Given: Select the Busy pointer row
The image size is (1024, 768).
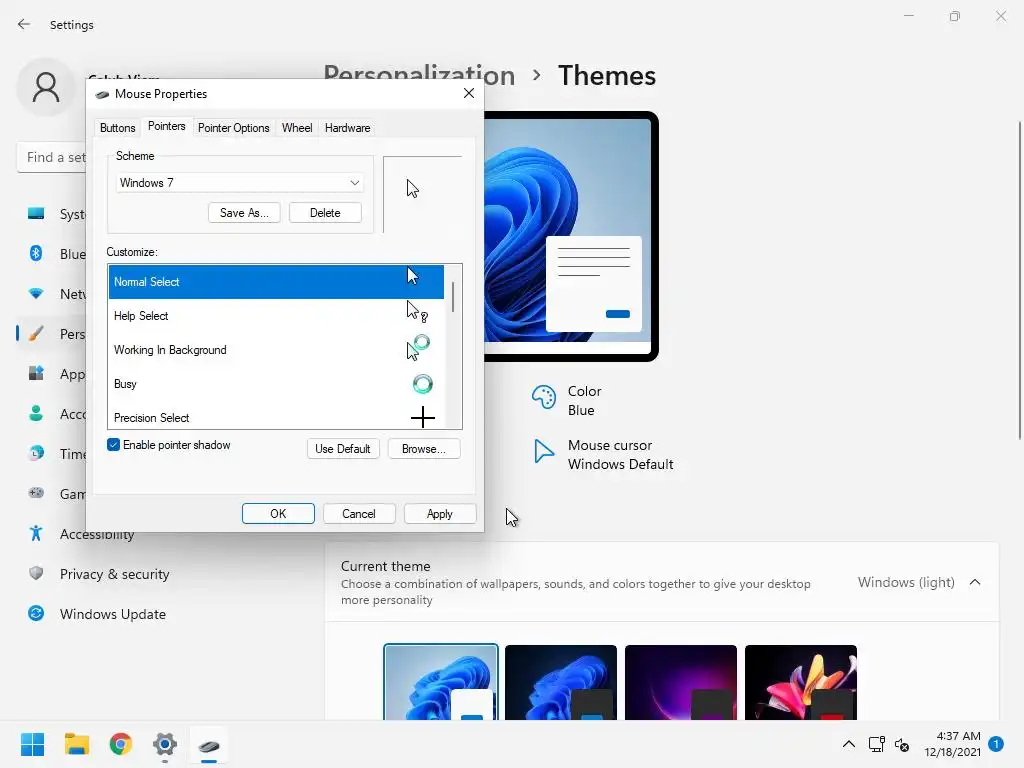Looking at the screenshot, I should [276, 384].
